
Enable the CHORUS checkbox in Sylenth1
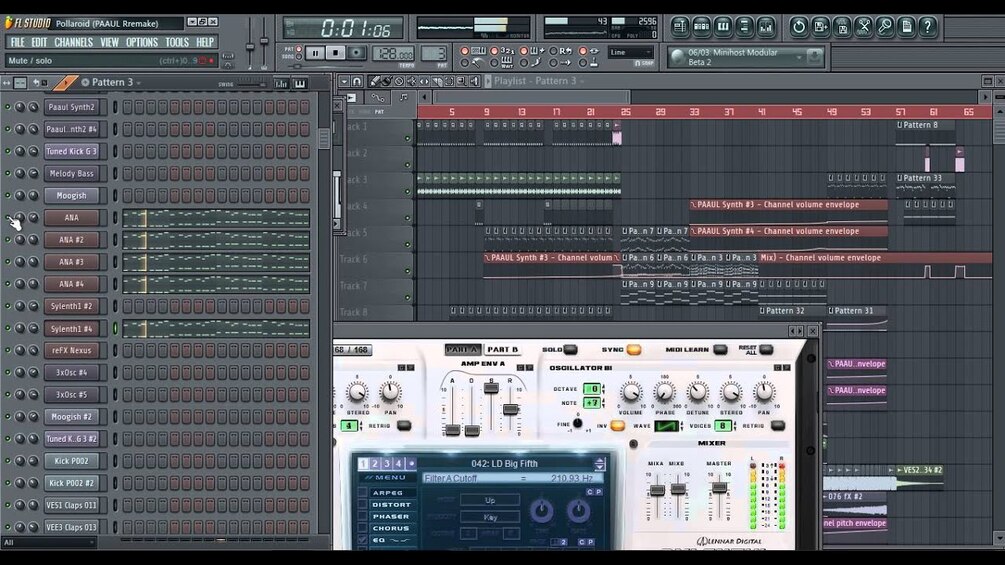pyautogui.click(x=363, y=528)
